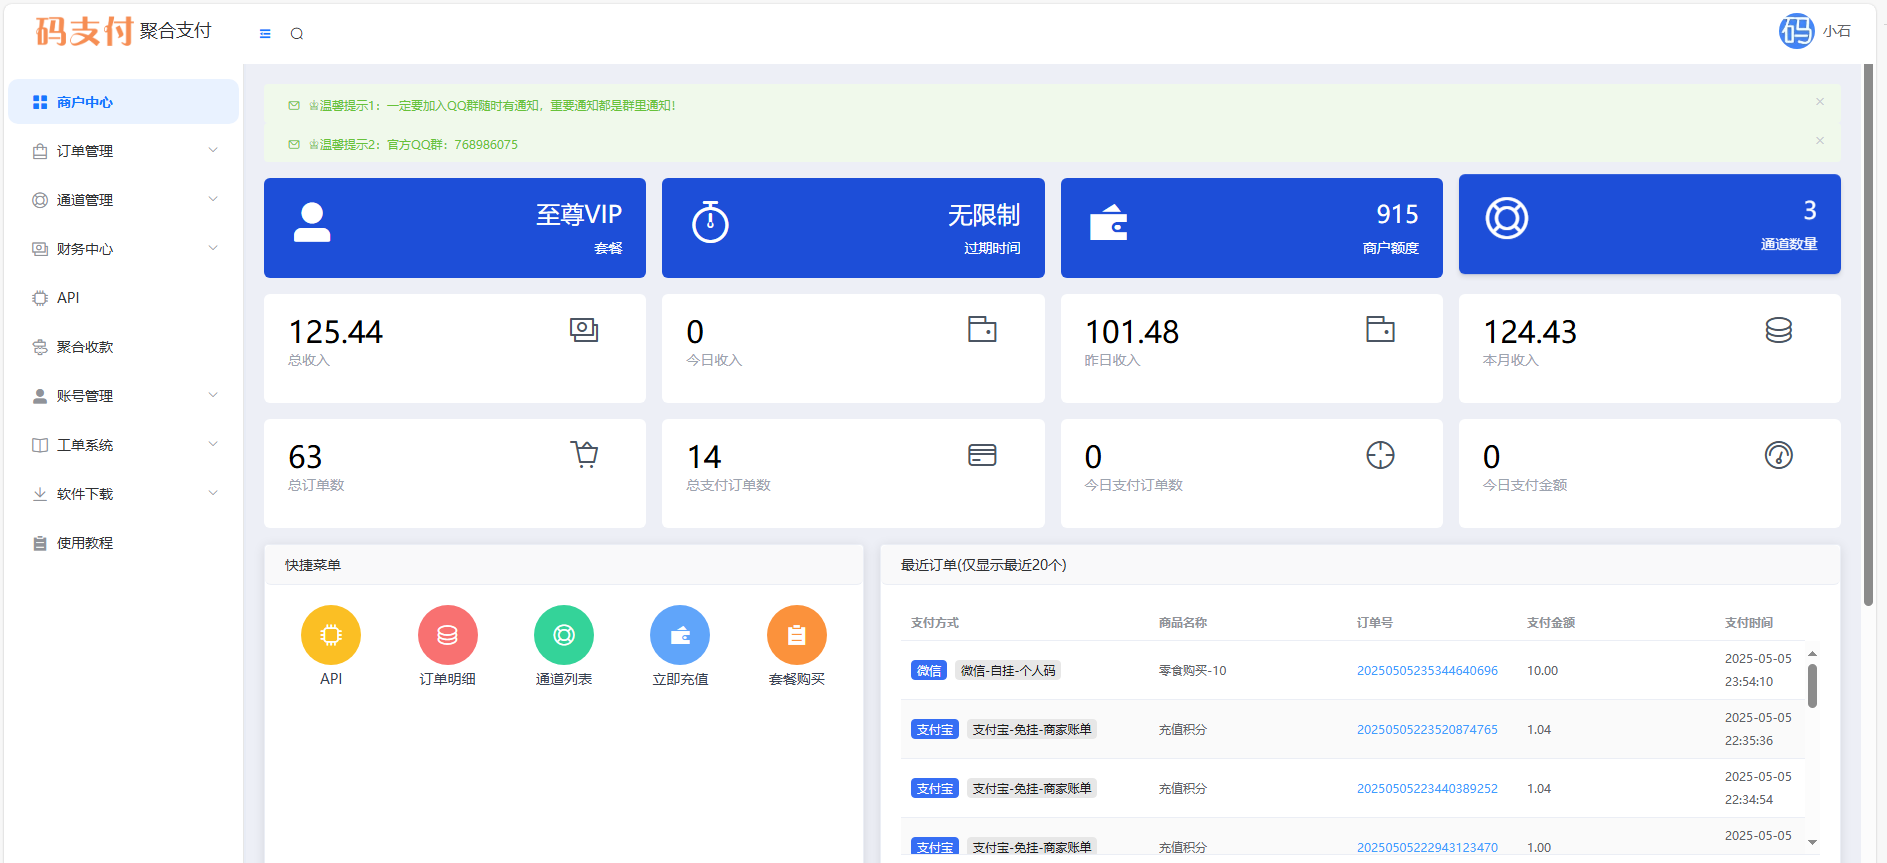
Task: Close the 官方QQ群 notice banner
Action: pyautogui.click(x=1820, y=141)
